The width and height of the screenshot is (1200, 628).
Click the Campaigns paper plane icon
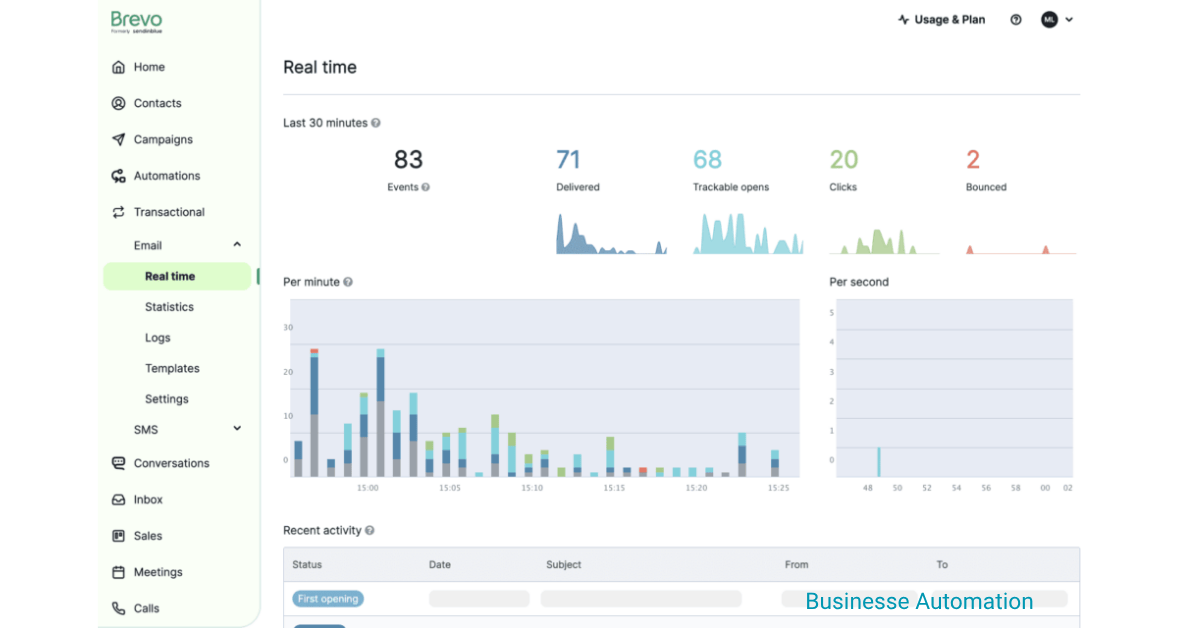(x=119, y=140)
